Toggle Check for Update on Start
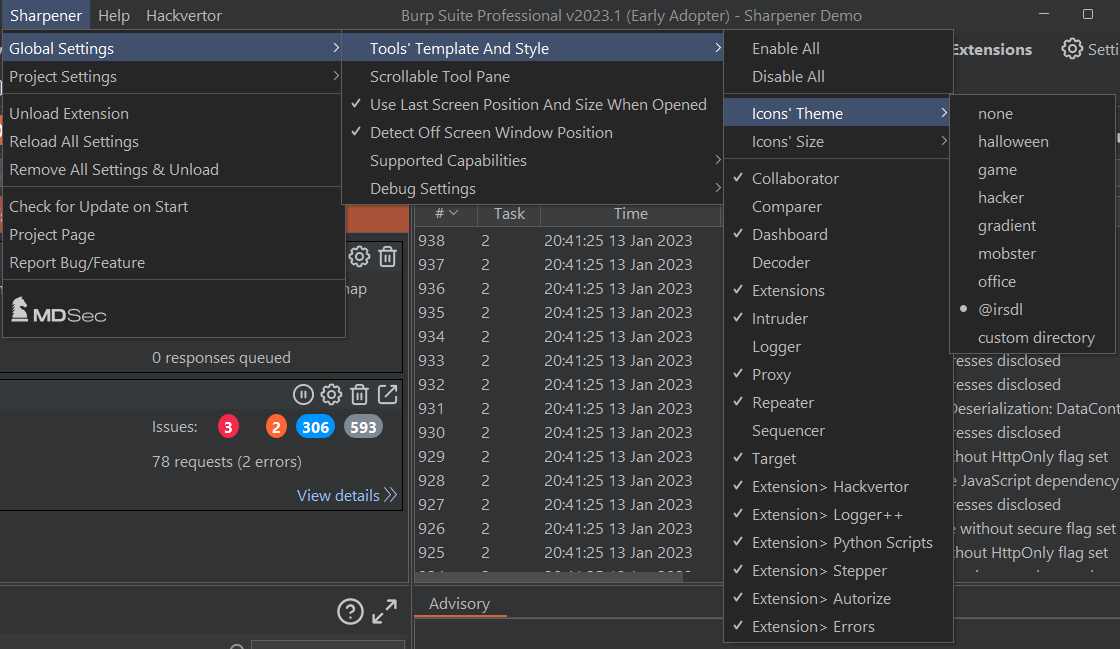This screenshot has height=649, width=1120. click(174, 206)
